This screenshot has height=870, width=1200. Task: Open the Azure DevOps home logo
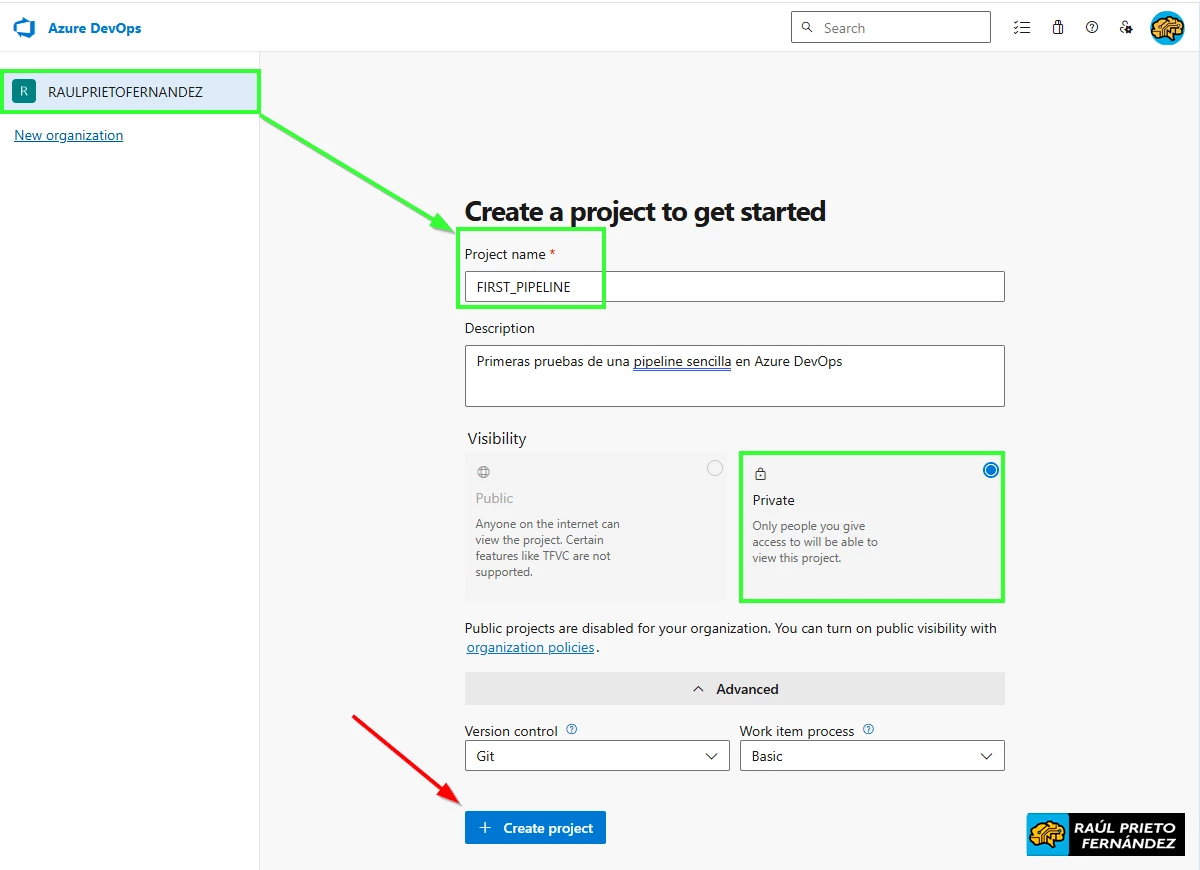[23, 27]
